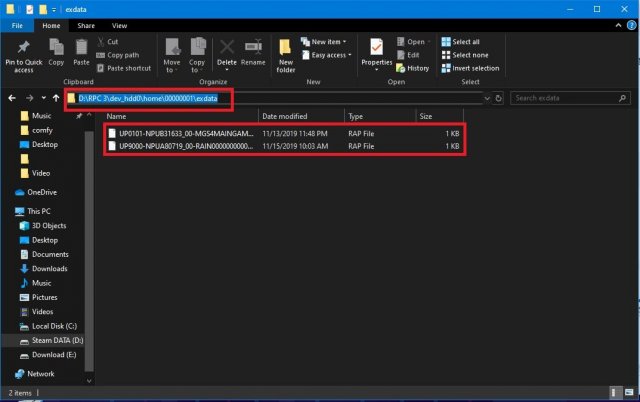Select Downloads under This PC
Viewport: 640px width, 402px height.
[x=50, y=268]
